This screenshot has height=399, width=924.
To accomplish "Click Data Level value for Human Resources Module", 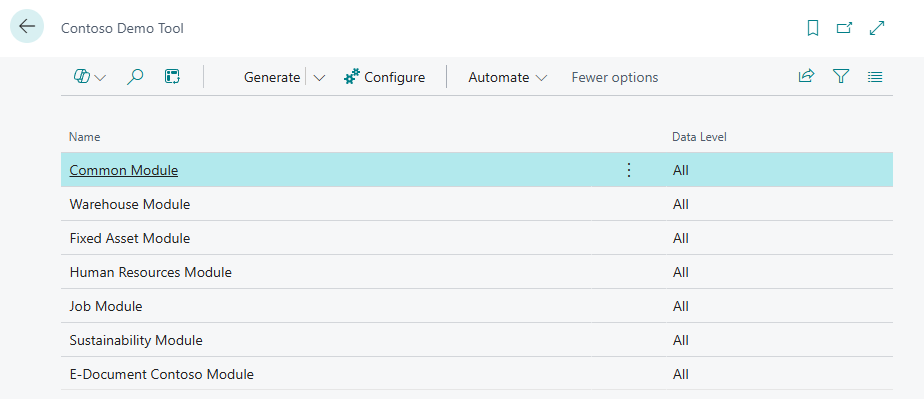I will (x=681, y=272).
